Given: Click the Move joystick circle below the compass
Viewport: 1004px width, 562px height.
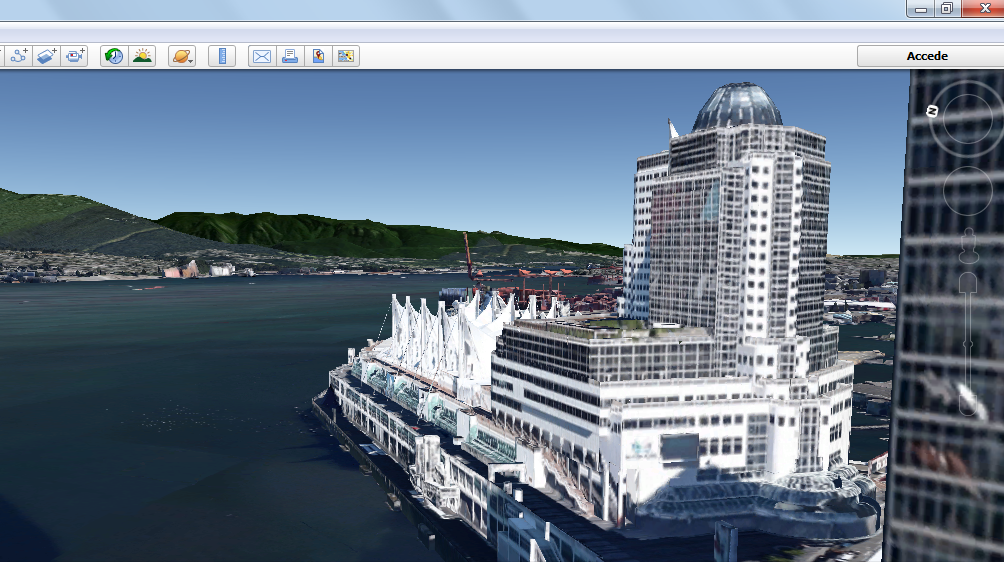Looking at the screenshot, I should [x=968, y=191].
